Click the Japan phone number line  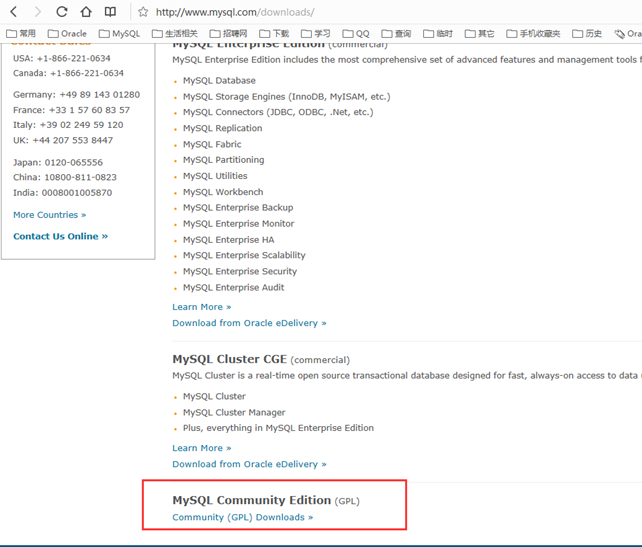click(58, 163)
